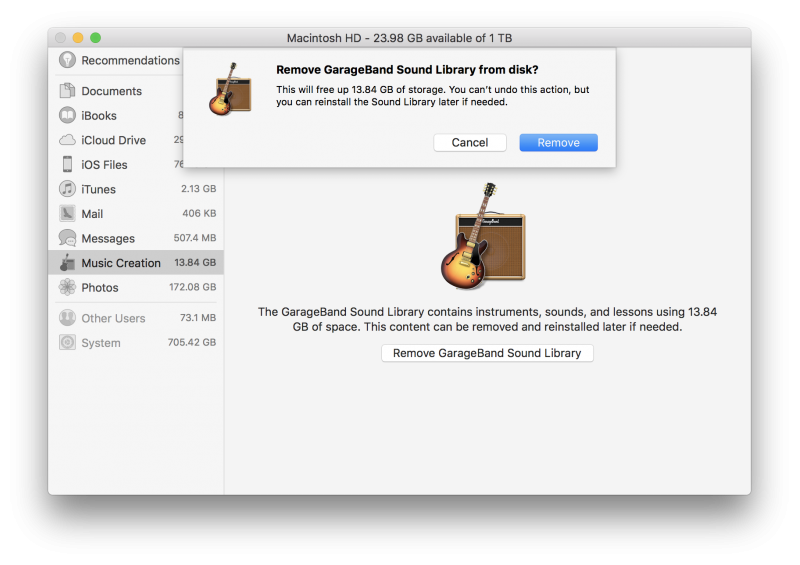Viewport: 800px width, 565px height.
Task: Click the Documents sidebar icon
Action: click(x=67, y=91)
